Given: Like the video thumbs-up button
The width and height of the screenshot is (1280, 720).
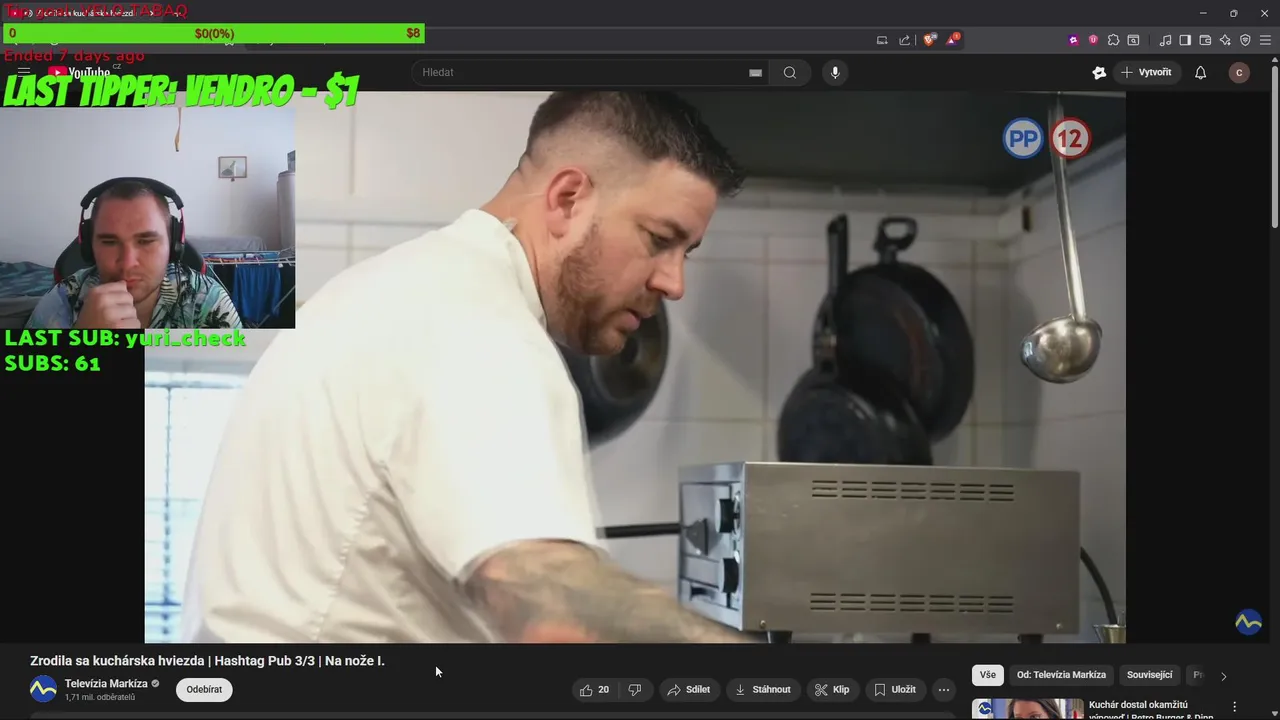Looking at the screenshot, I should click(594, 690).
